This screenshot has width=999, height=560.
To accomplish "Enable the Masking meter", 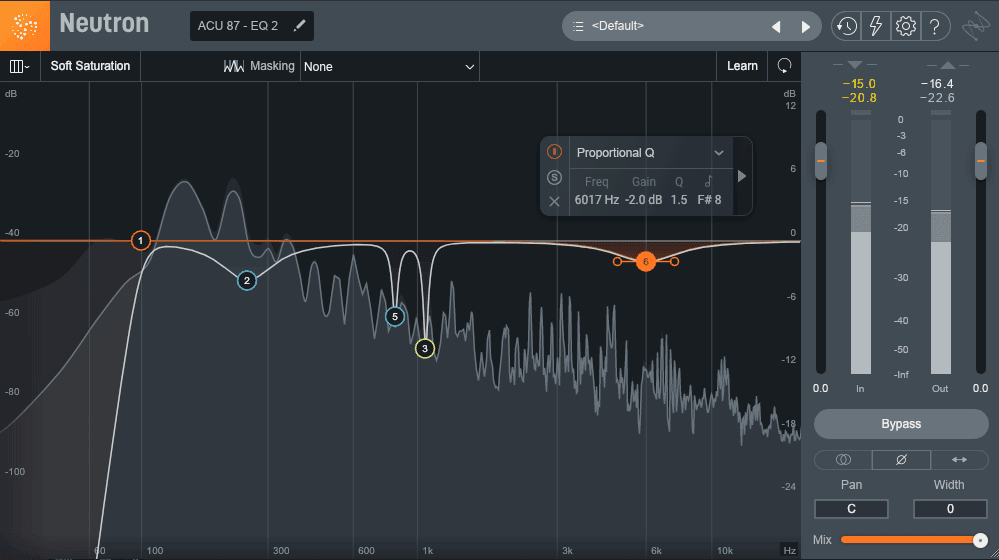I will coord(259,66).
